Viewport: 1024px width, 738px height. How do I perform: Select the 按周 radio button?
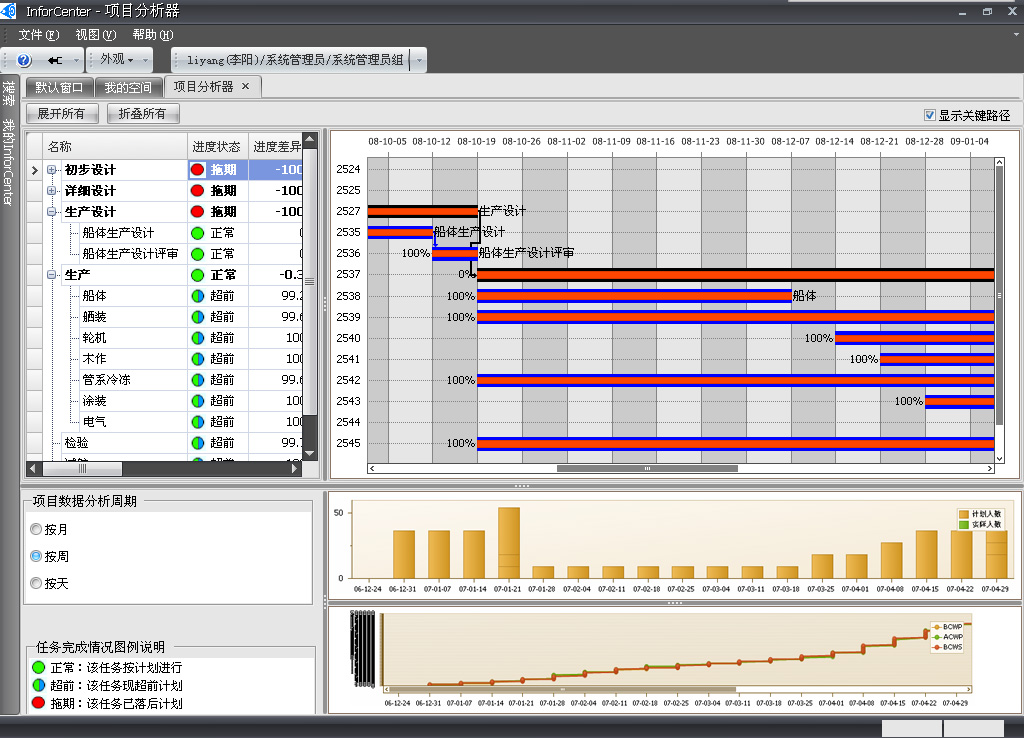(36, 556)
